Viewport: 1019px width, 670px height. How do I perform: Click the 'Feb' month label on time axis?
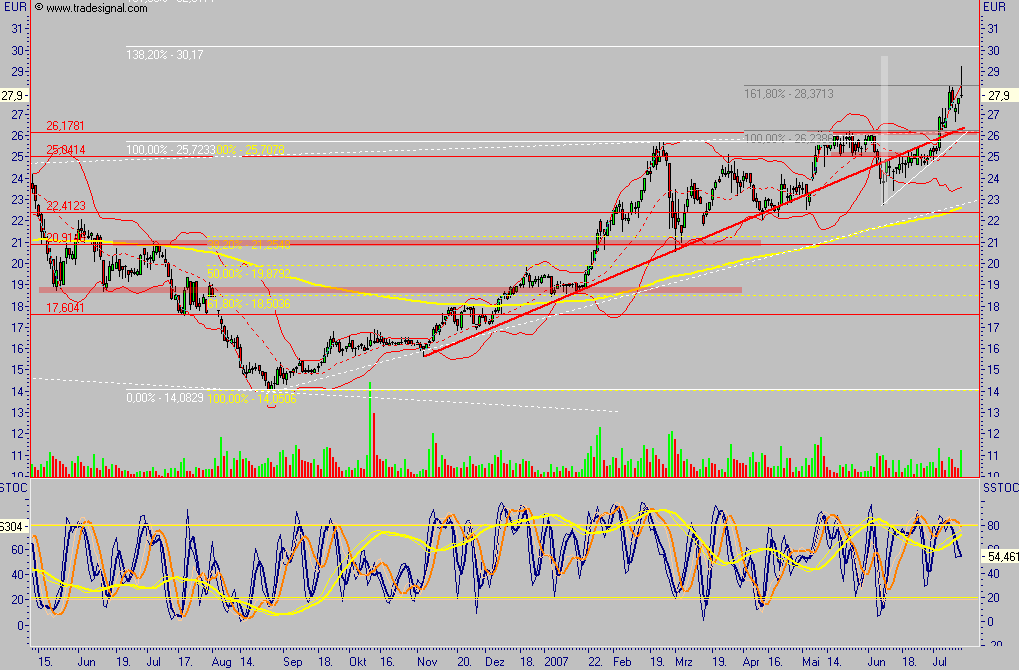click(622, 662)
